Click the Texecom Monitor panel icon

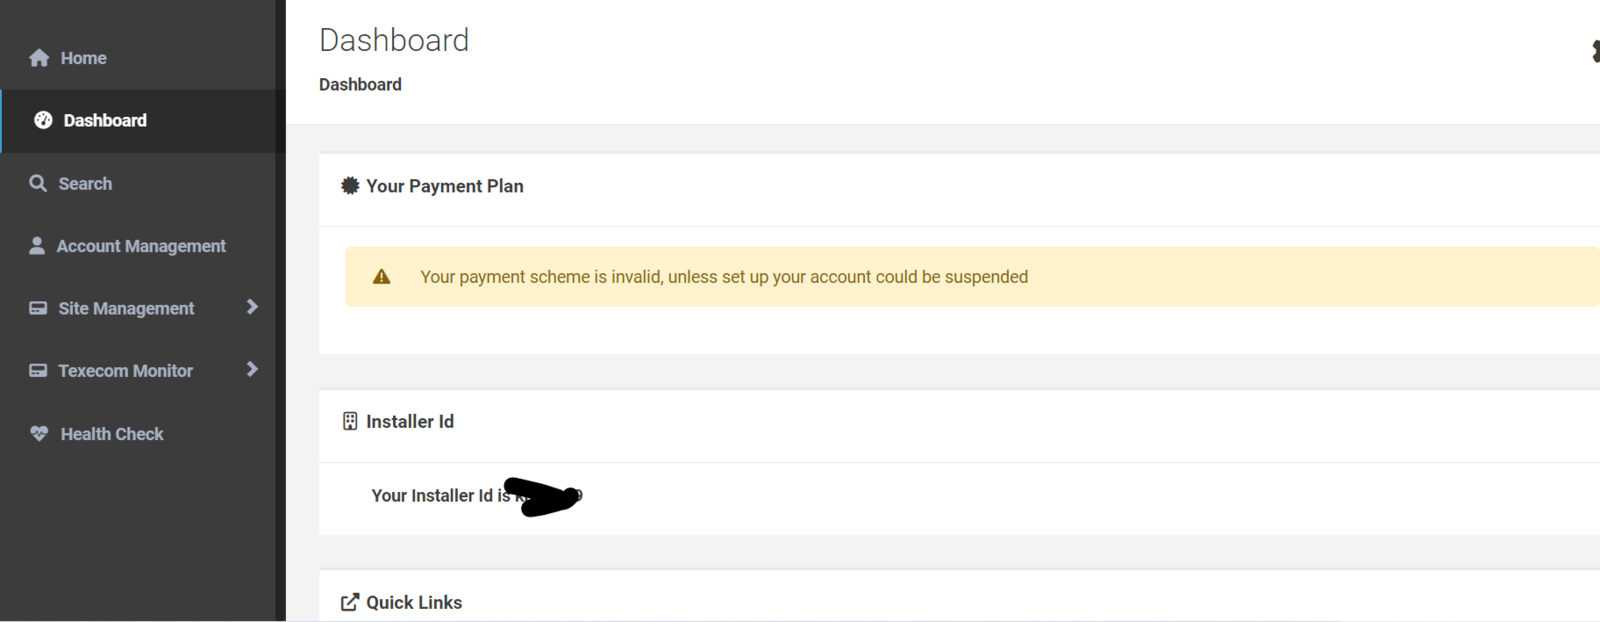[38, 370]
